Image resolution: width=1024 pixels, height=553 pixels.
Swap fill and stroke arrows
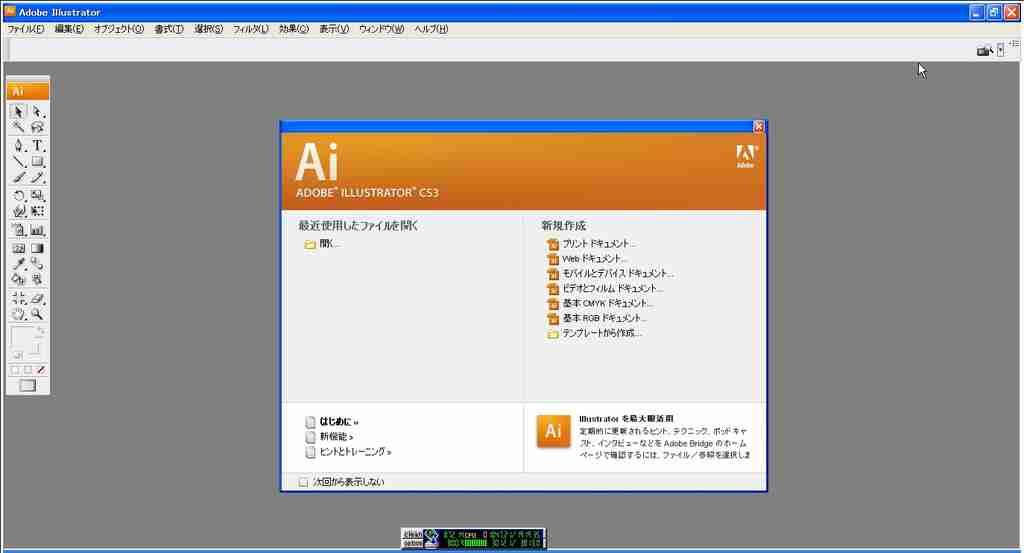tap(40, 331)
